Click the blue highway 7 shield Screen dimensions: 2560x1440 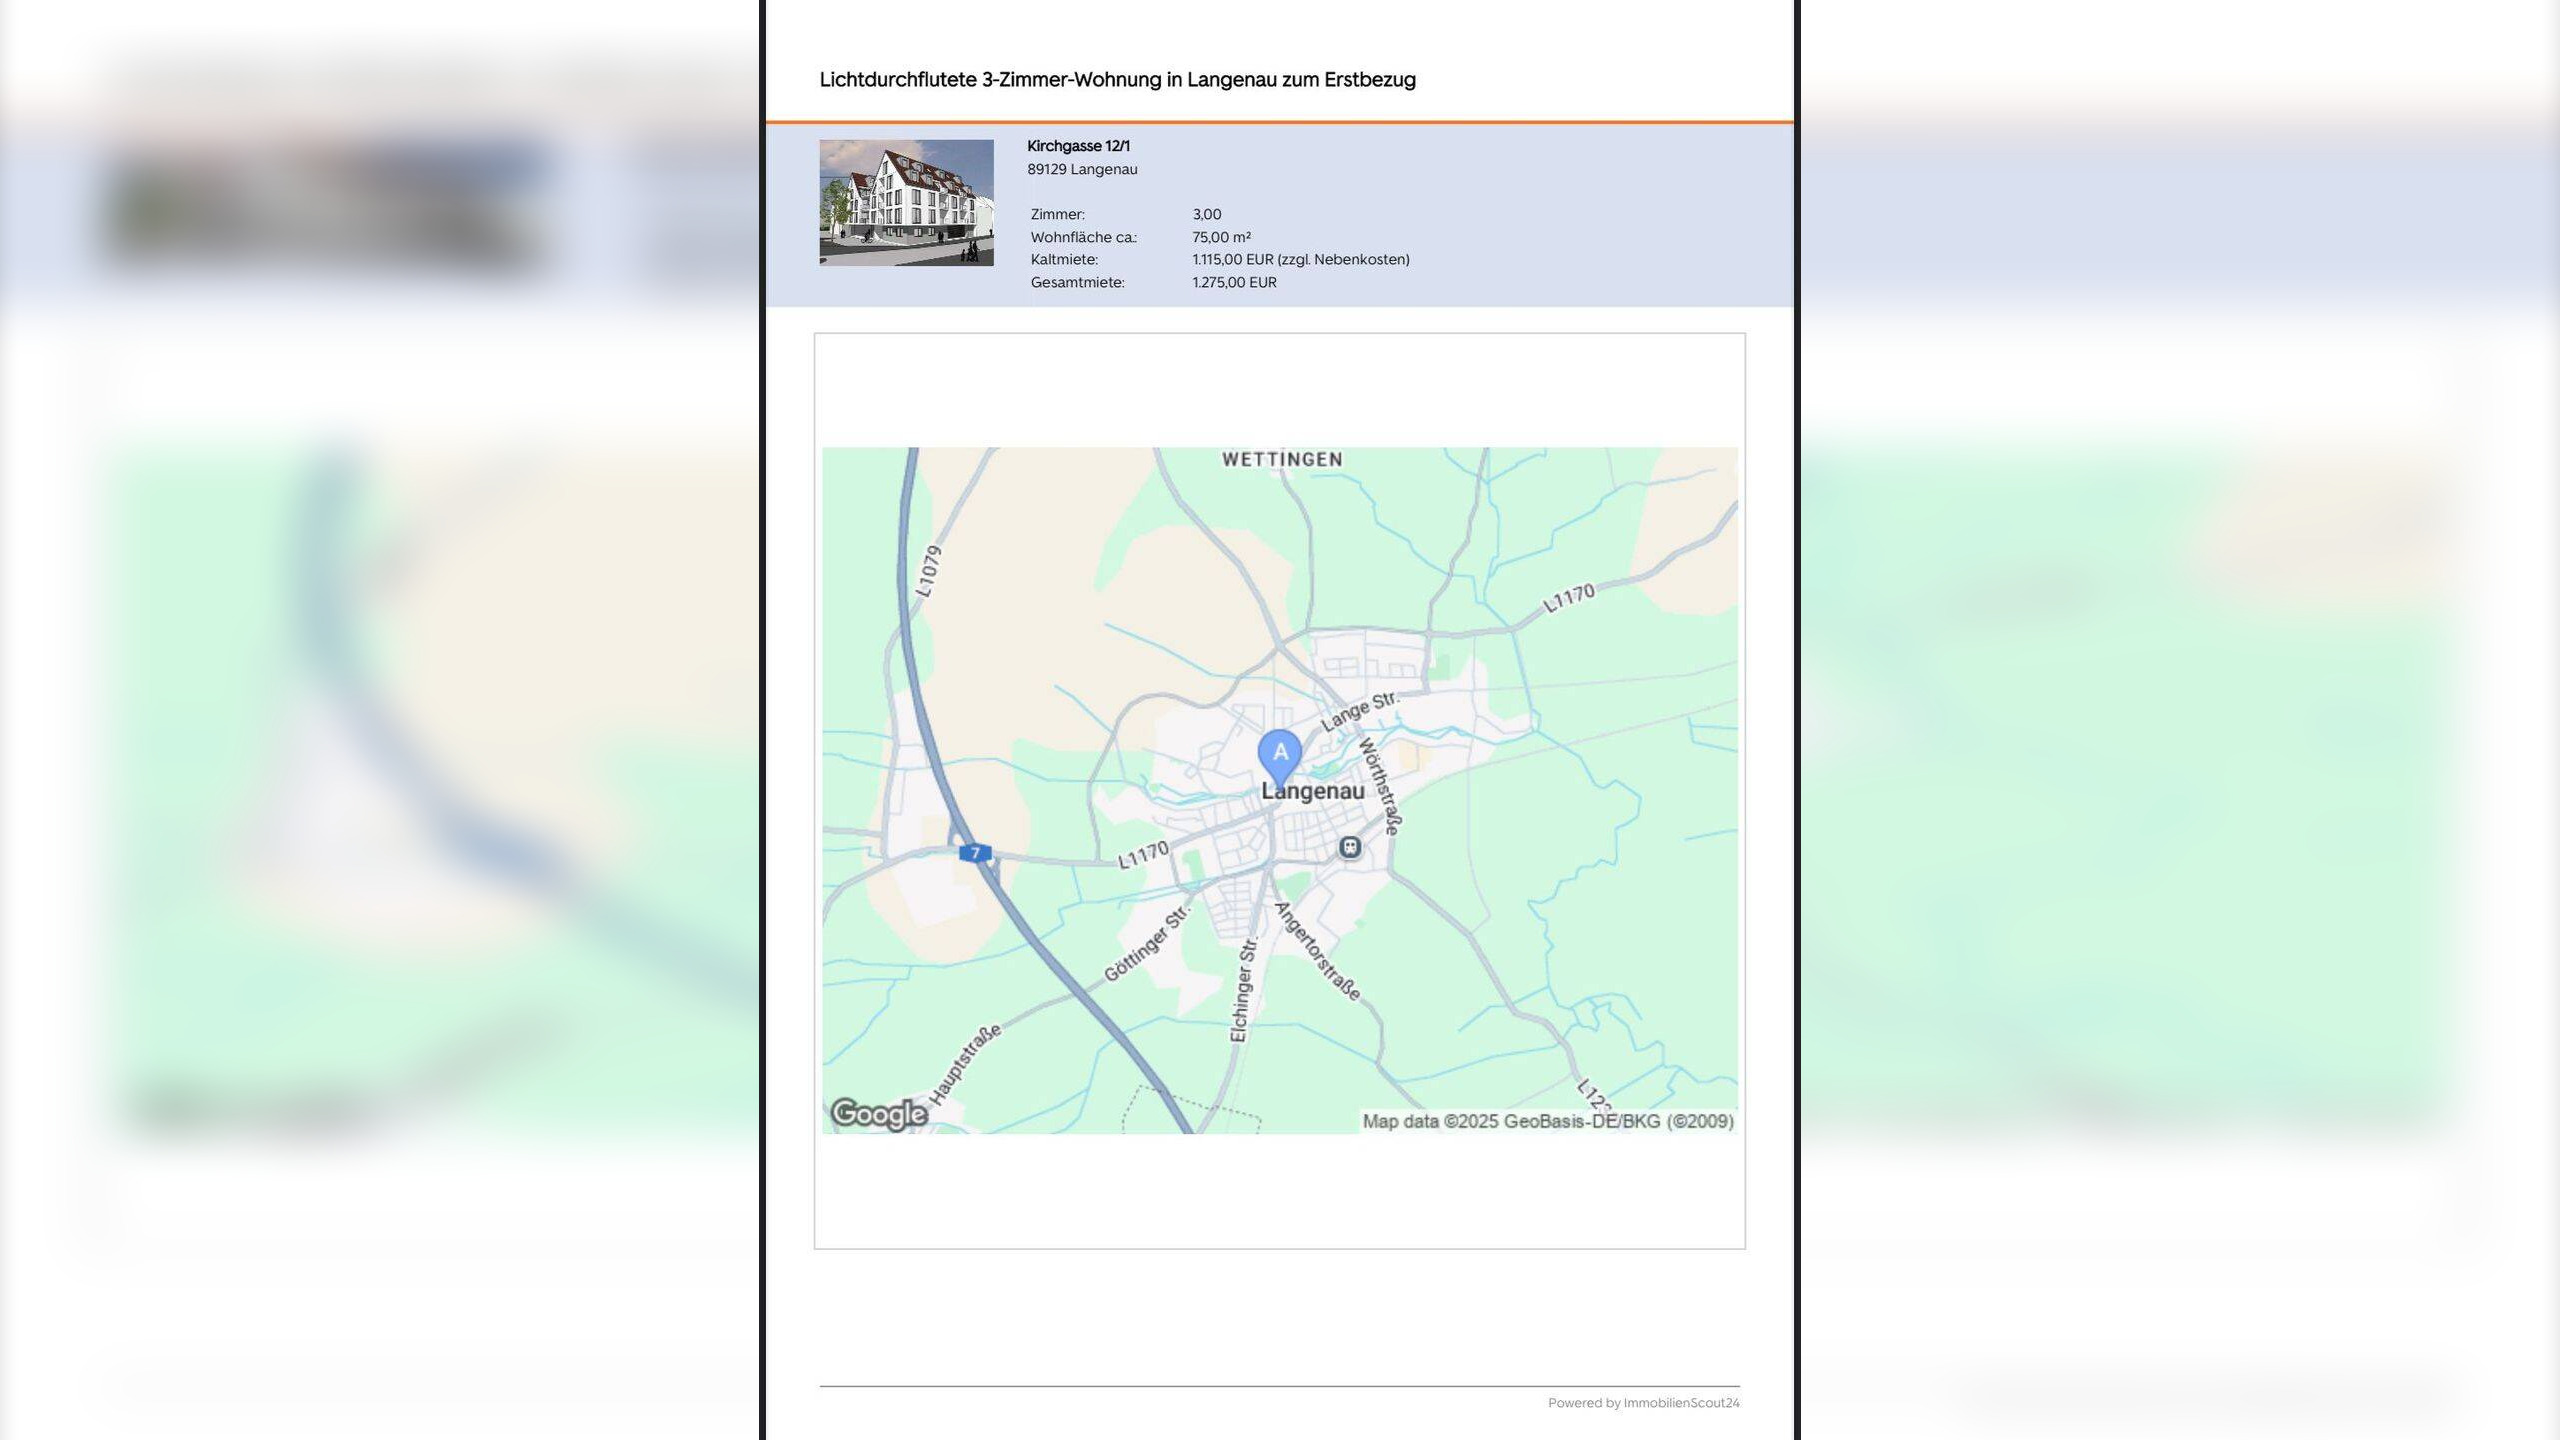click(x=974, y=853)
